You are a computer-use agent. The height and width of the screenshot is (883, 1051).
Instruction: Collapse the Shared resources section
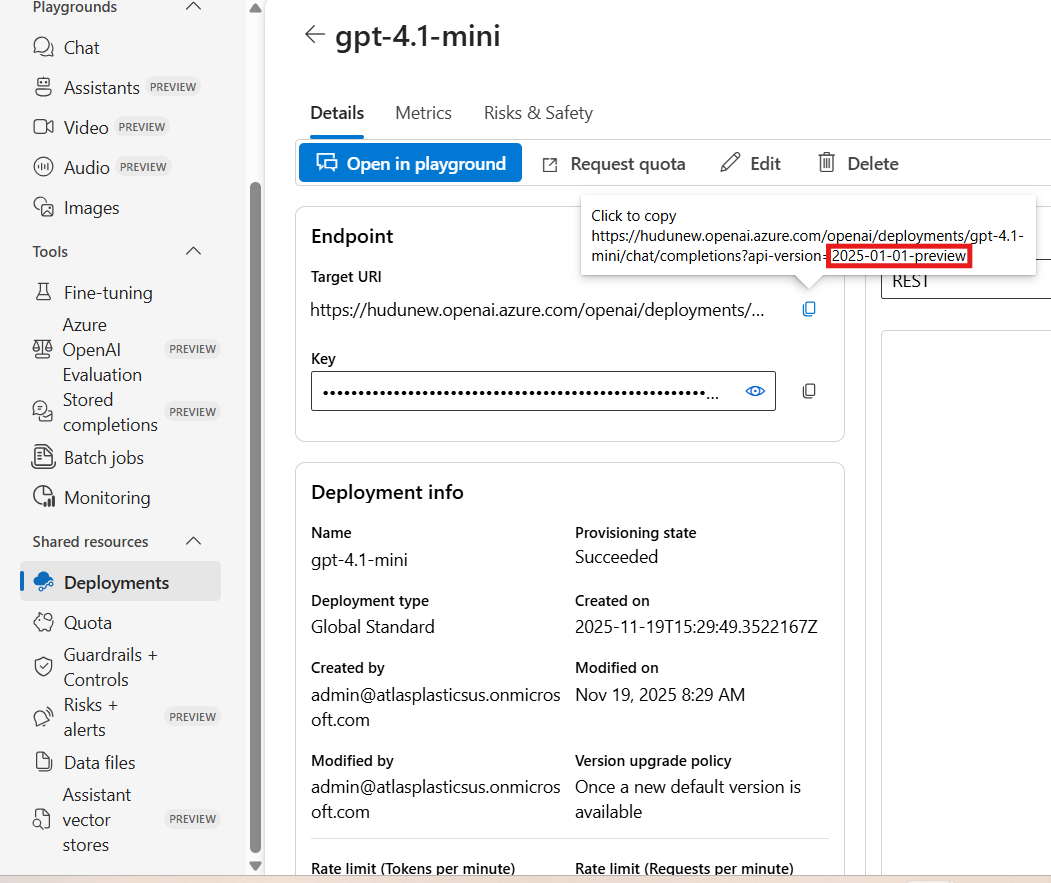click(x=193, y=541)
